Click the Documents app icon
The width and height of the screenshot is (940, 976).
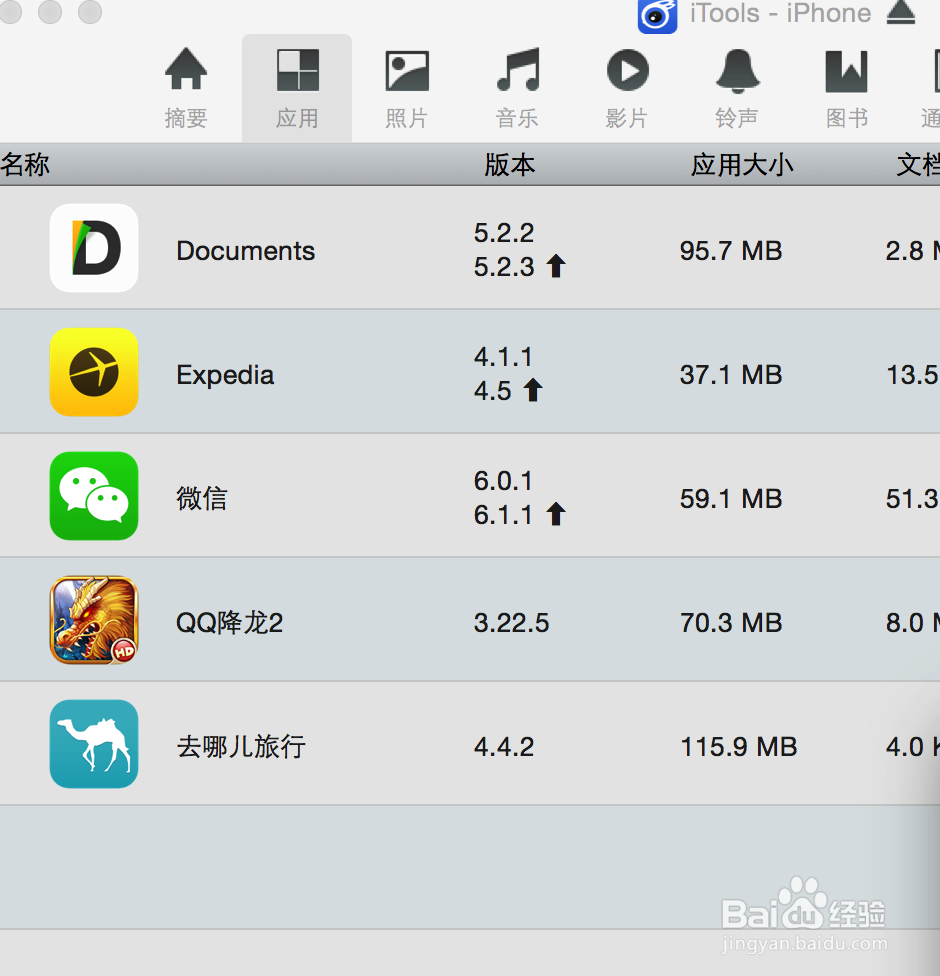click(x=94, y=248)
